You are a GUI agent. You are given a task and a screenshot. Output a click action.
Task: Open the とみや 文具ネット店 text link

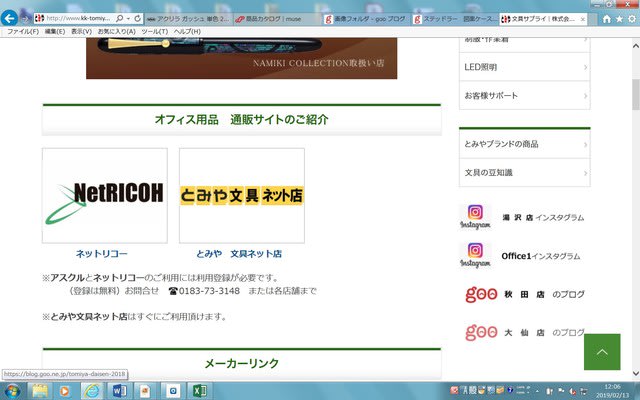[x=239, y=253]
